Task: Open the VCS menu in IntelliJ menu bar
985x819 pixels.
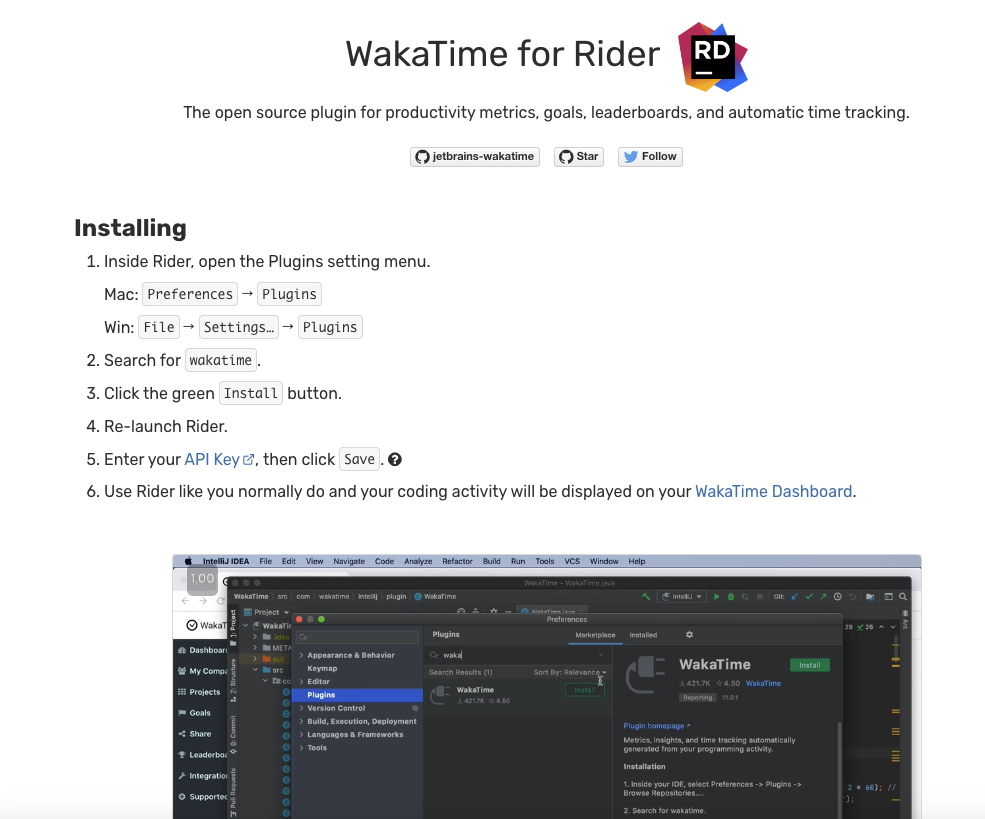Action: (x=572, y=561)
